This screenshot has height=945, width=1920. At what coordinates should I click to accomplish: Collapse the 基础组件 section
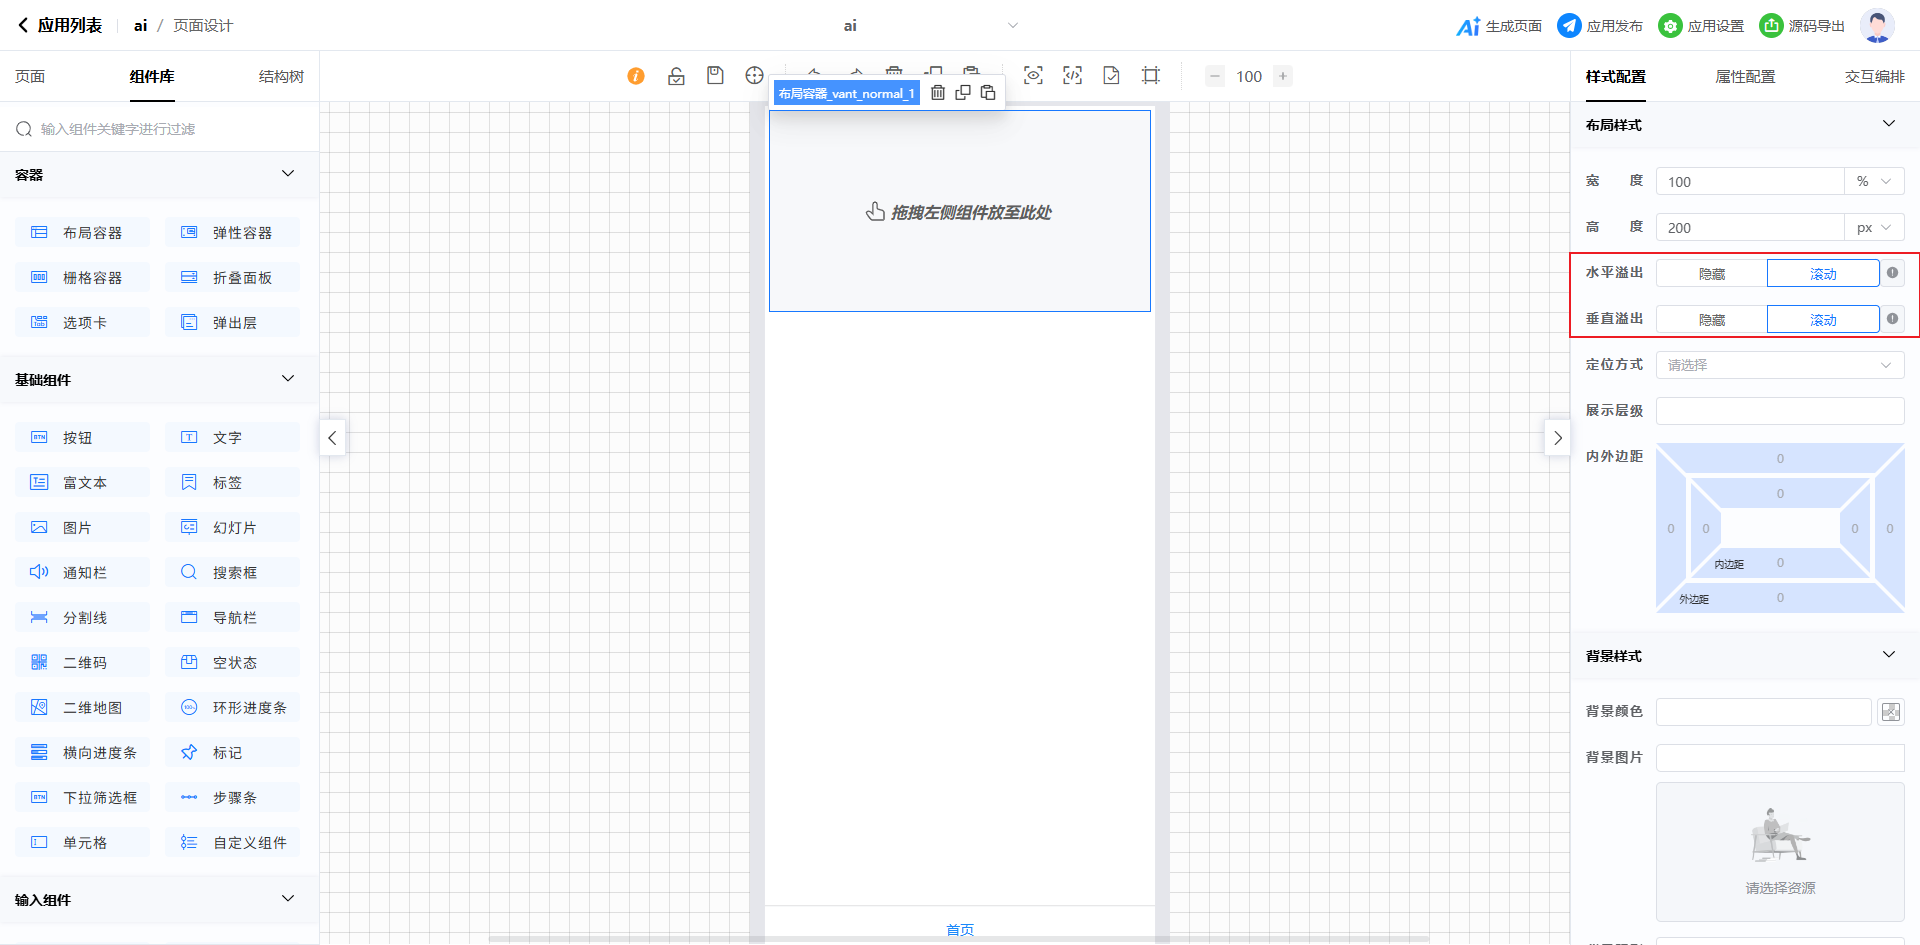[288, 379]
